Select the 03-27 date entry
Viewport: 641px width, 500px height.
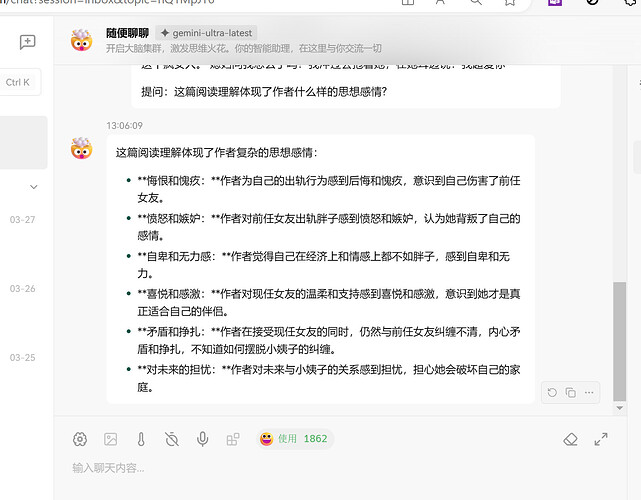22,220
